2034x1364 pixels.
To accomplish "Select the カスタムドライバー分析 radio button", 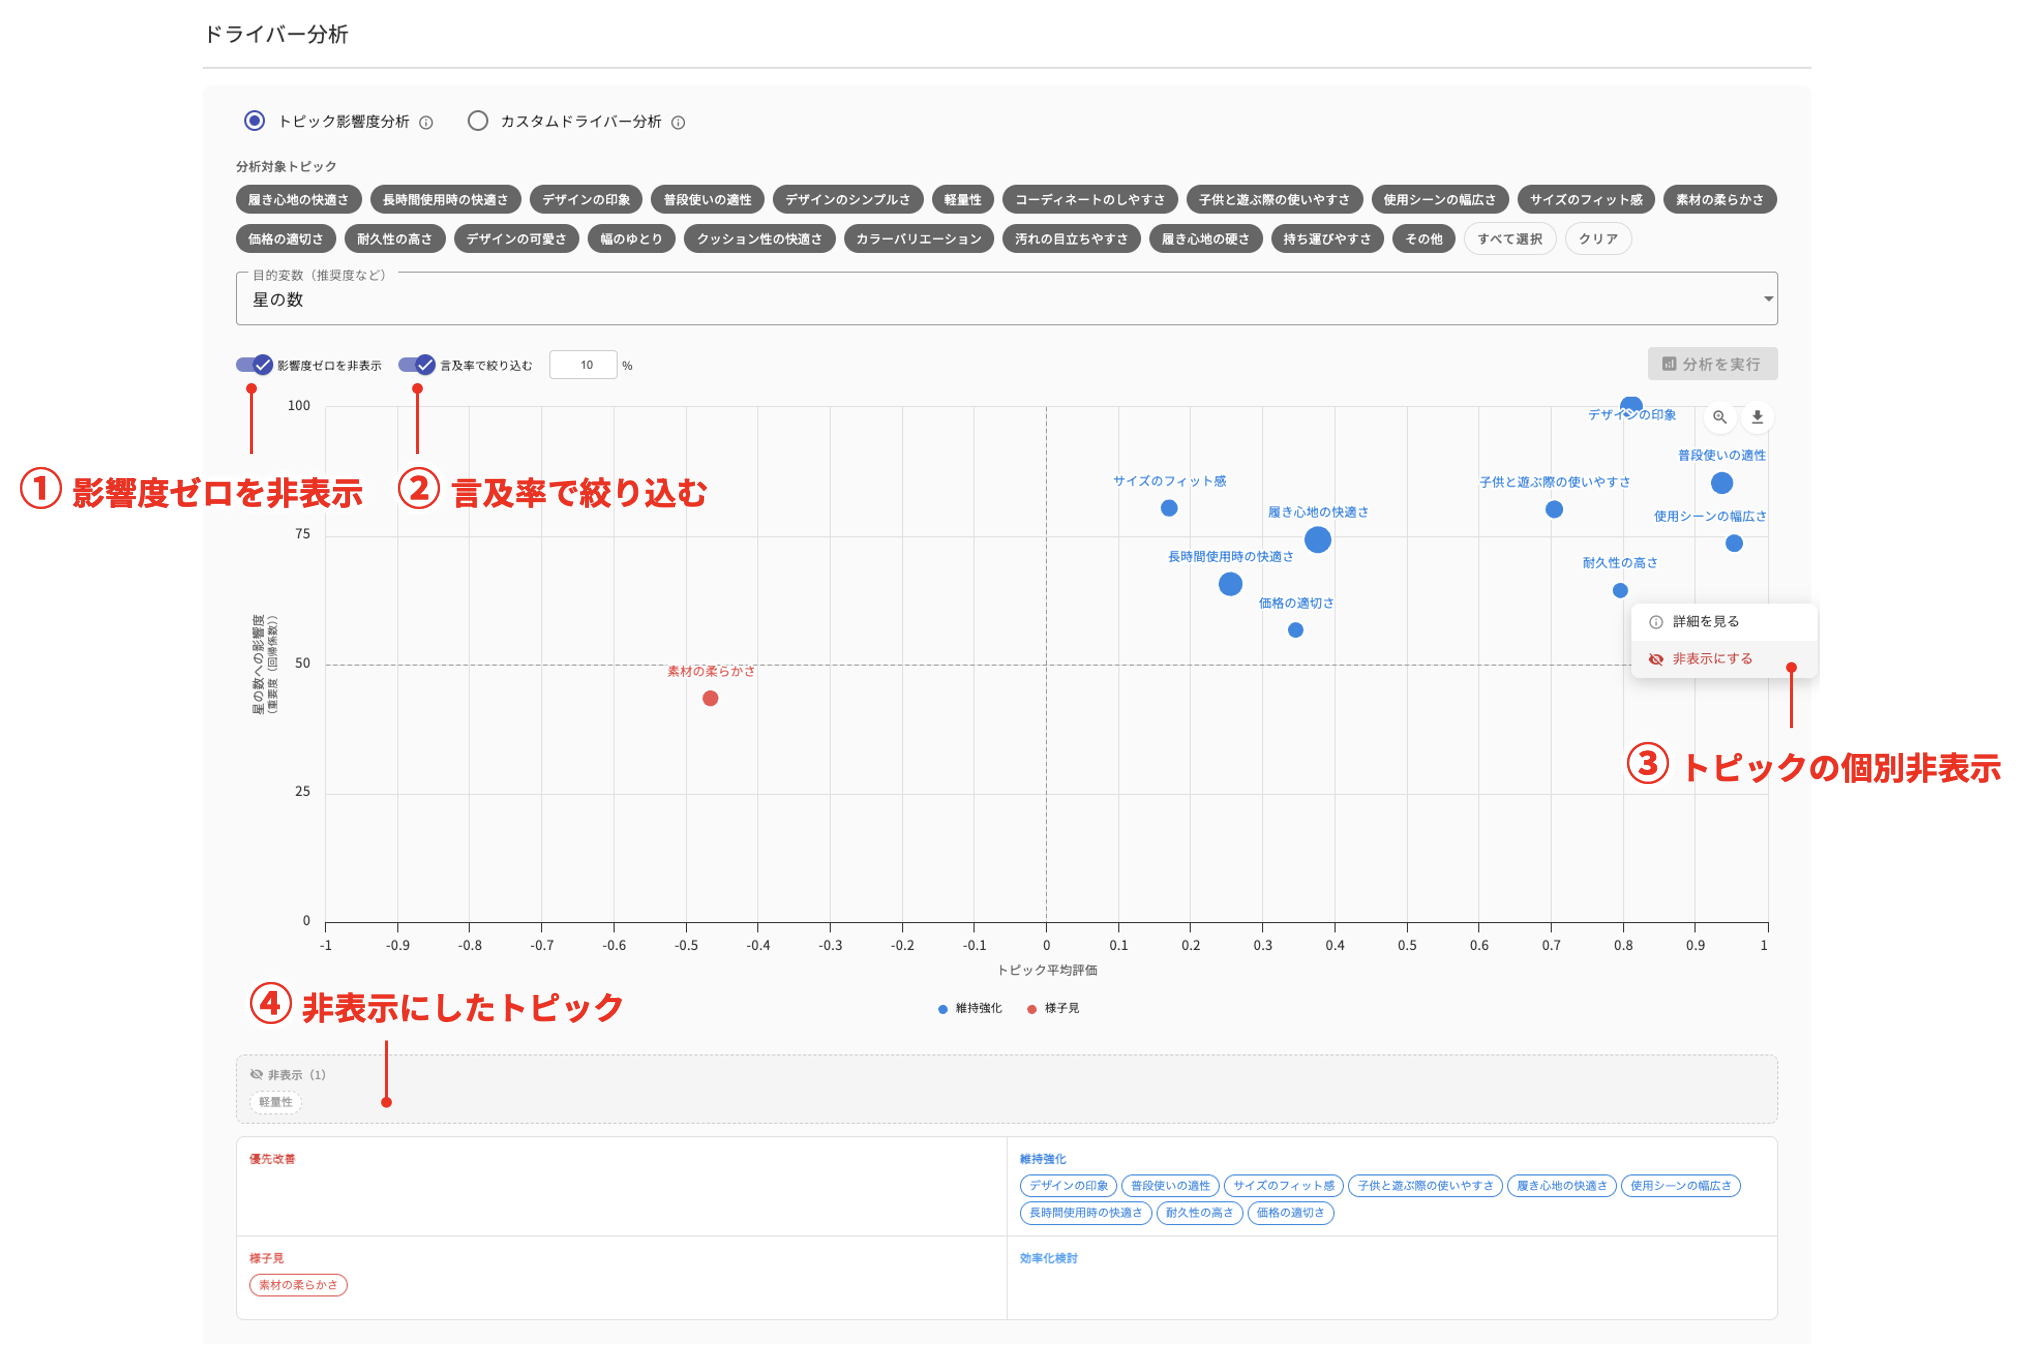I will tap(478, 121).
